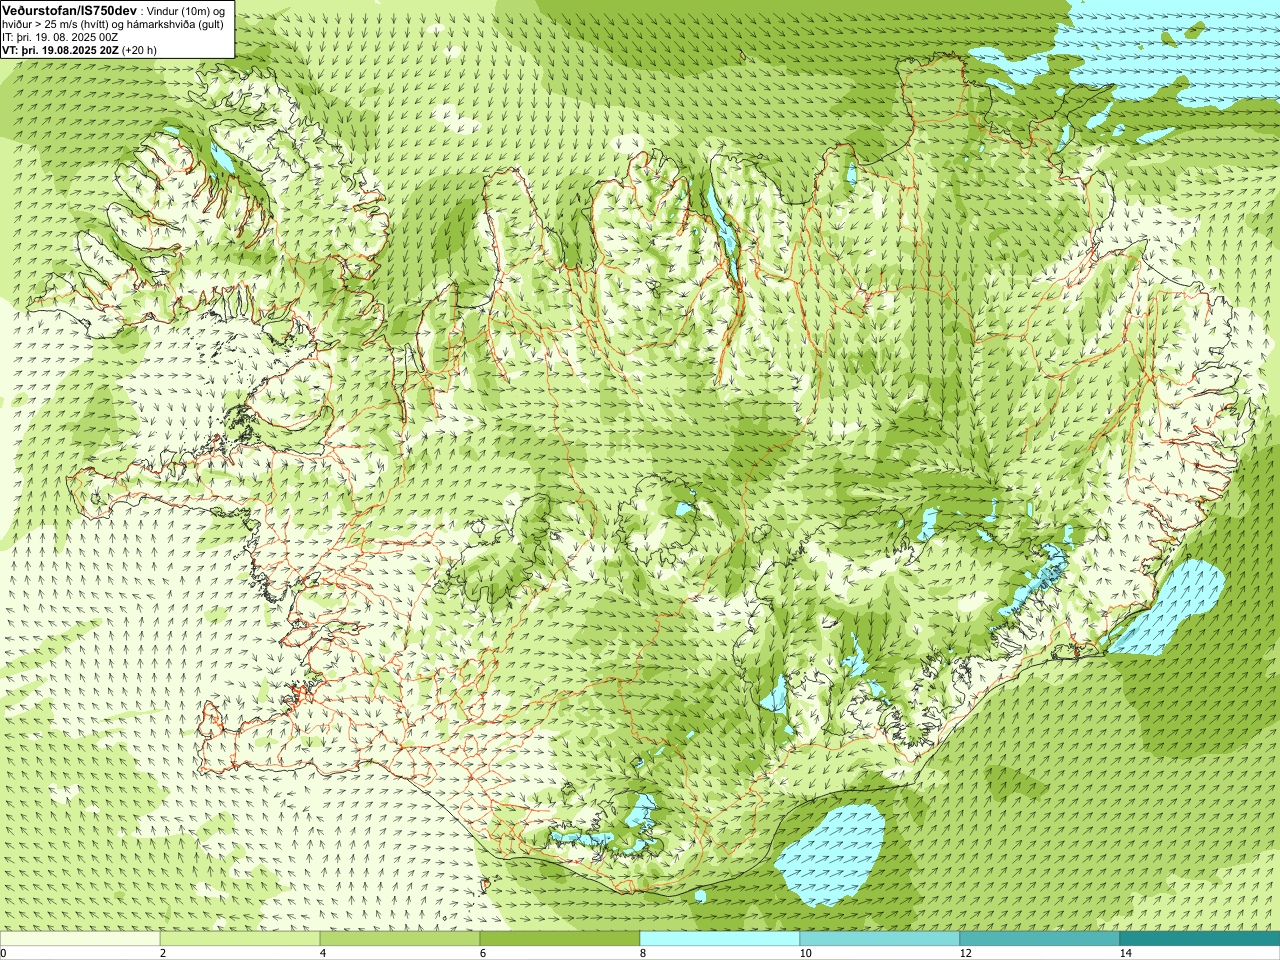Click the 2–4 m/s light green legend segment

click(x=240, y=939)
